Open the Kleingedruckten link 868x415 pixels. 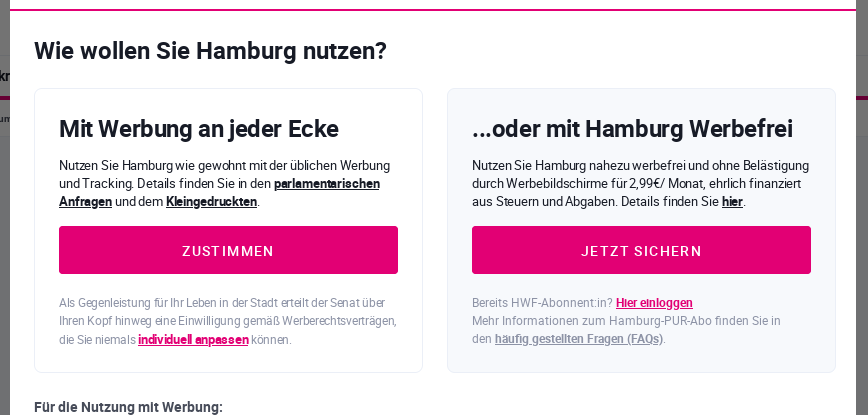tap(211, 201)
